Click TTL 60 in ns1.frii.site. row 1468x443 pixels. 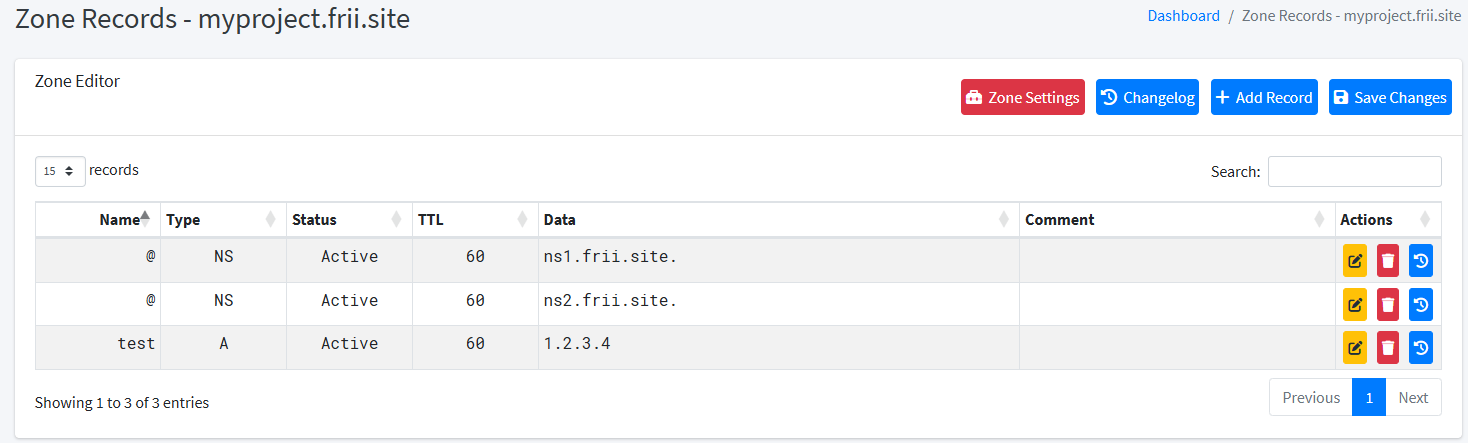pyautogui.click(x=475, y=257)
